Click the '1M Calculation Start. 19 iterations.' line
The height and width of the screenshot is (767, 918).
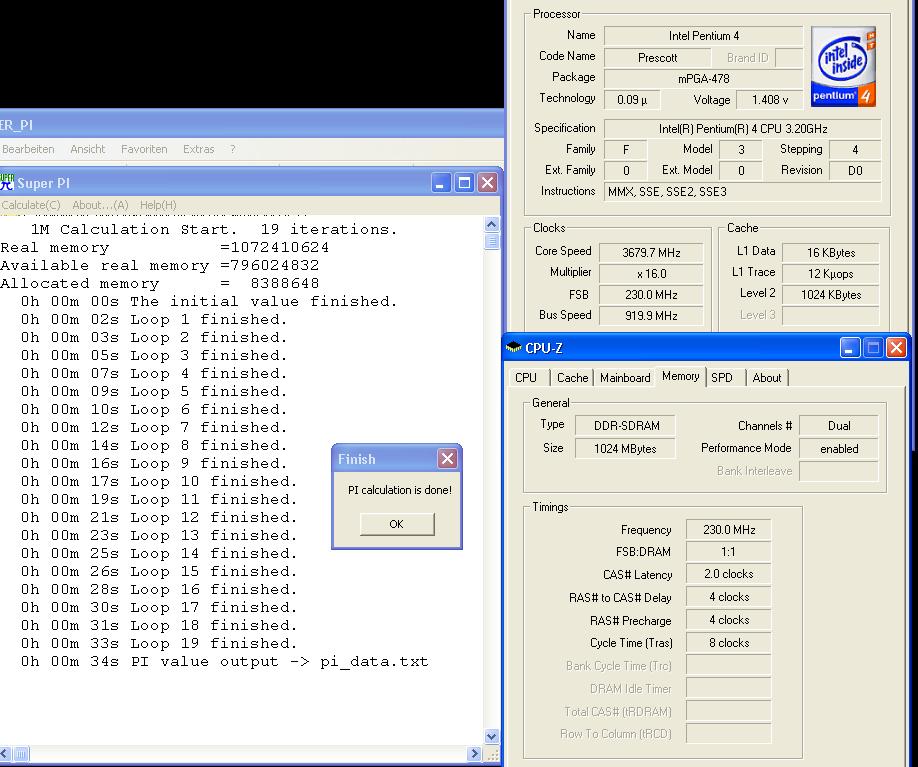(x=214, y=230)
